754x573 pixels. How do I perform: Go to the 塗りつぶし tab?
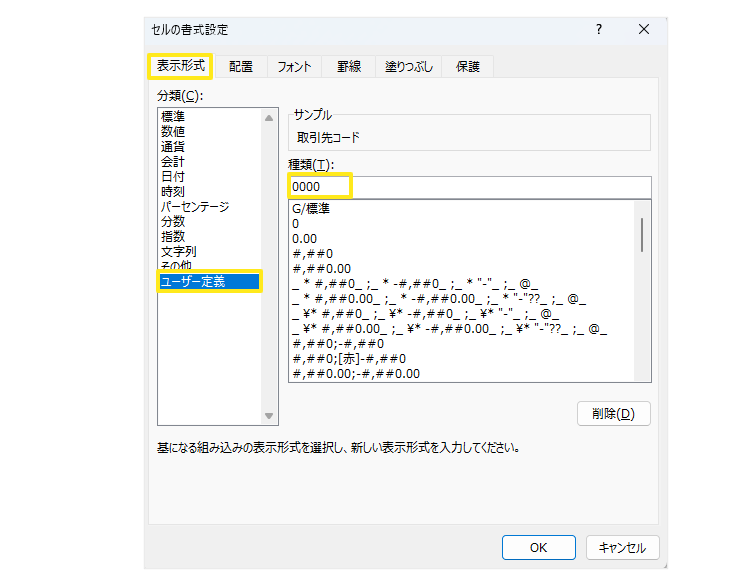click(410, 67)
